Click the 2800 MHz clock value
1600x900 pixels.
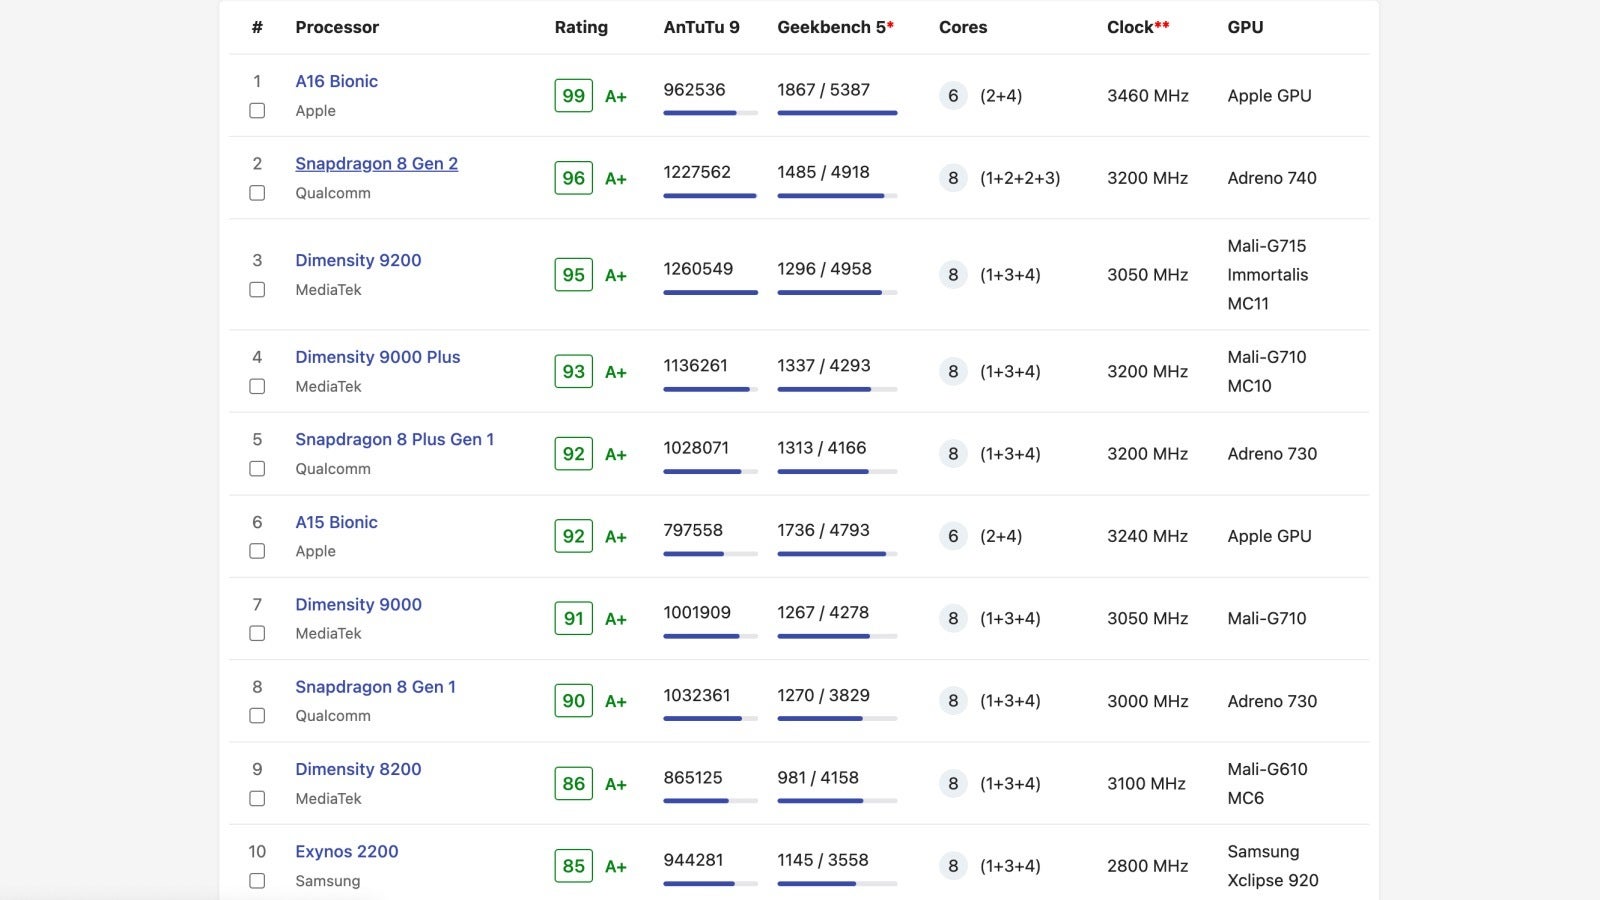coord(1148,866)
